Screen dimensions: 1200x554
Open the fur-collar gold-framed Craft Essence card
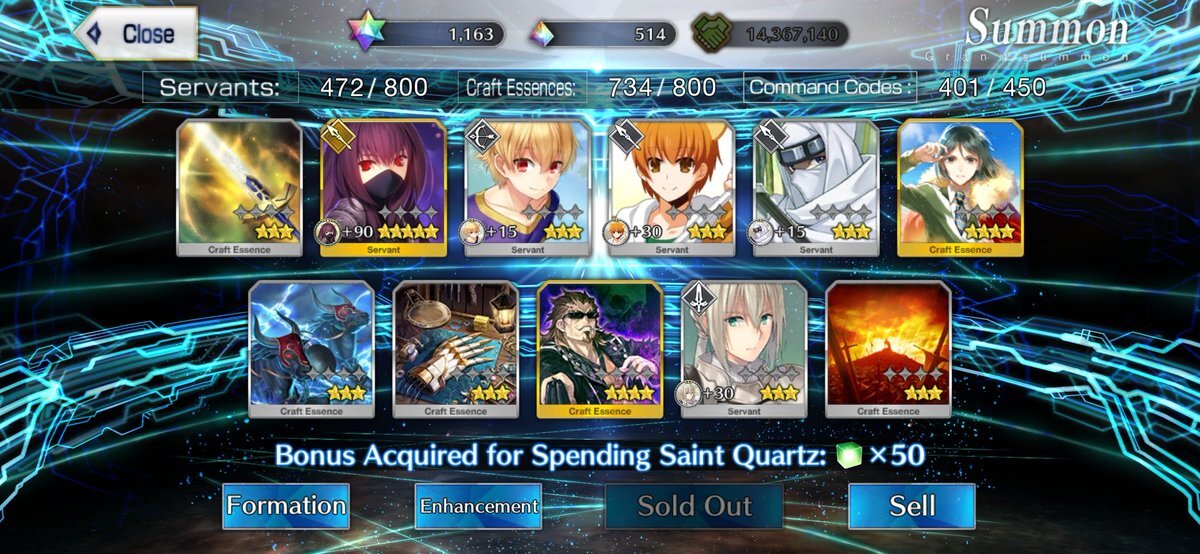click(x=960, y=188)
